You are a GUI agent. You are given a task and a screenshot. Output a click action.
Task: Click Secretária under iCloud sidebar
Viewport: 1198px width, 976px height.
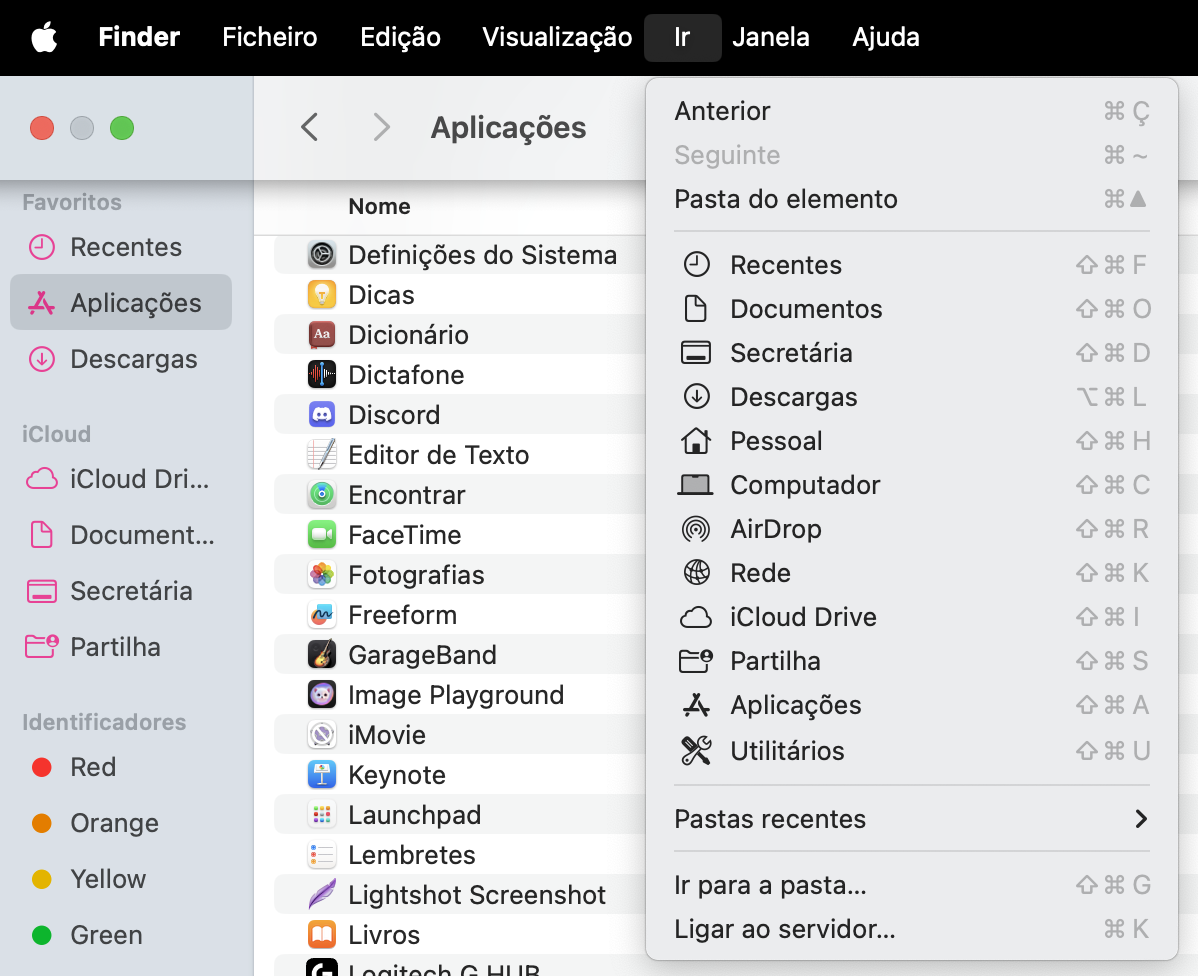pyautogui.click(x=130, y=591)
